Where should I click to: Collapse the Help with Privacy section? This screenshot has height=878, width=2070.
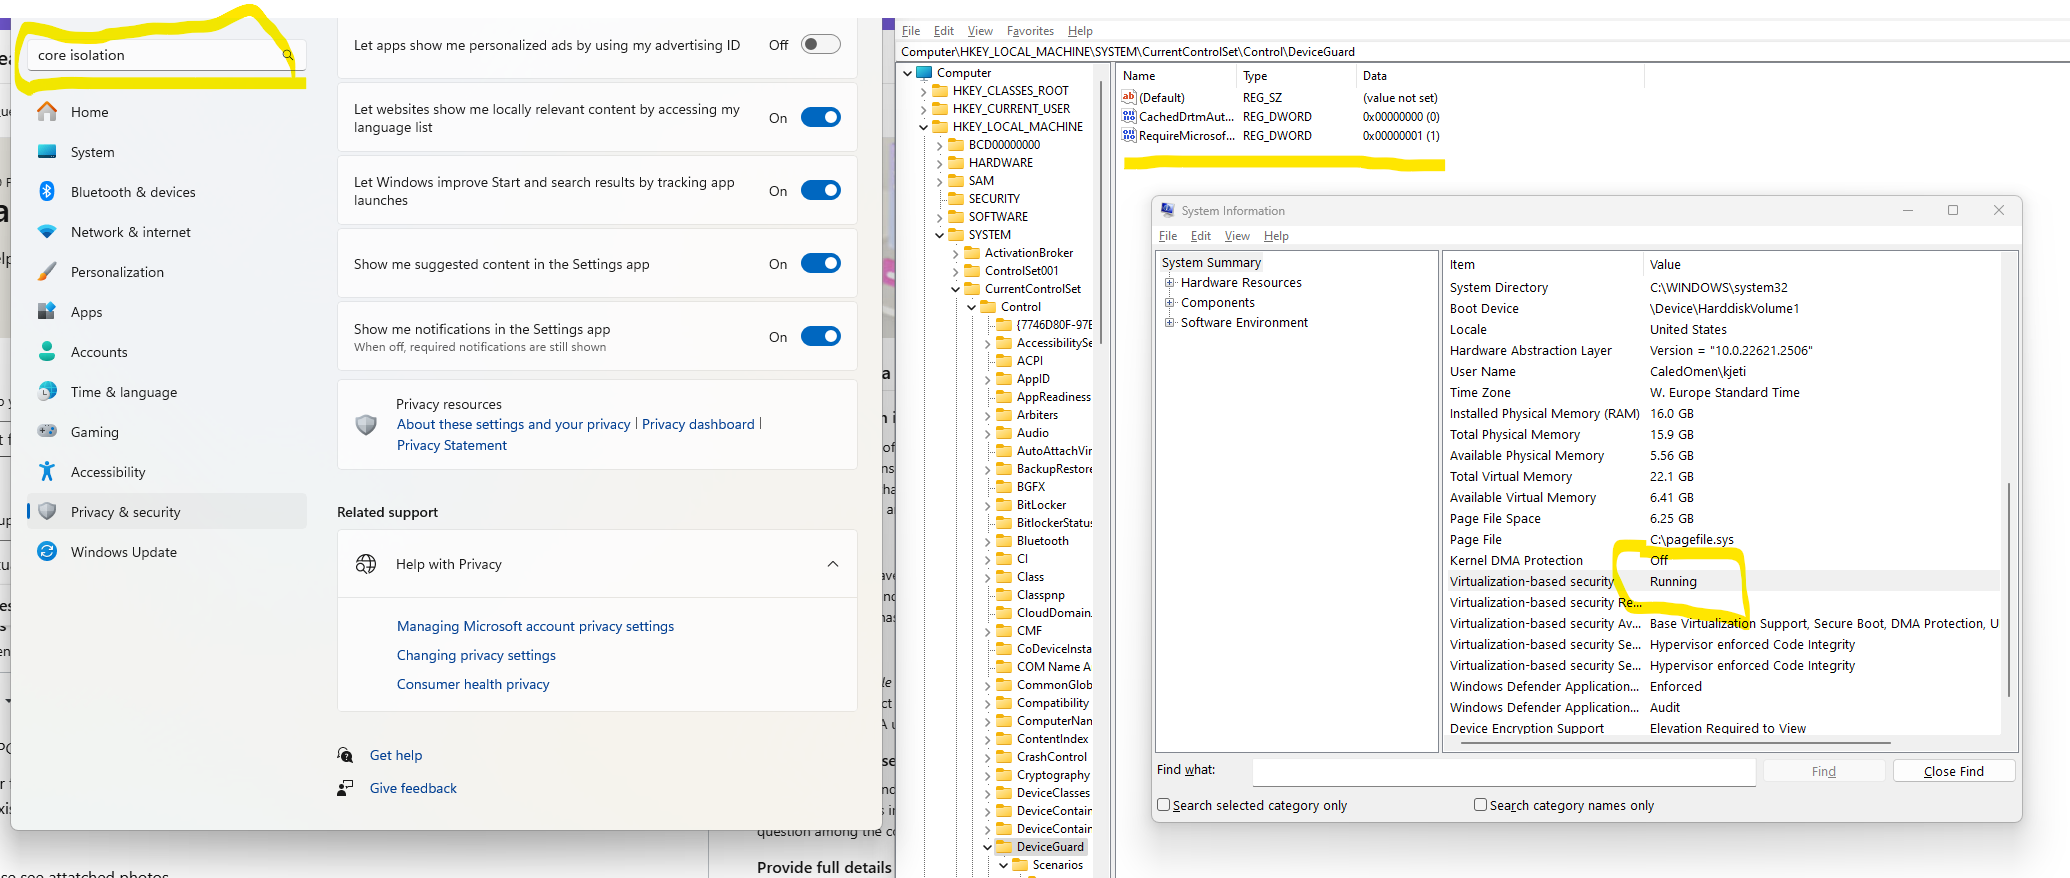(x=833, y=564)
